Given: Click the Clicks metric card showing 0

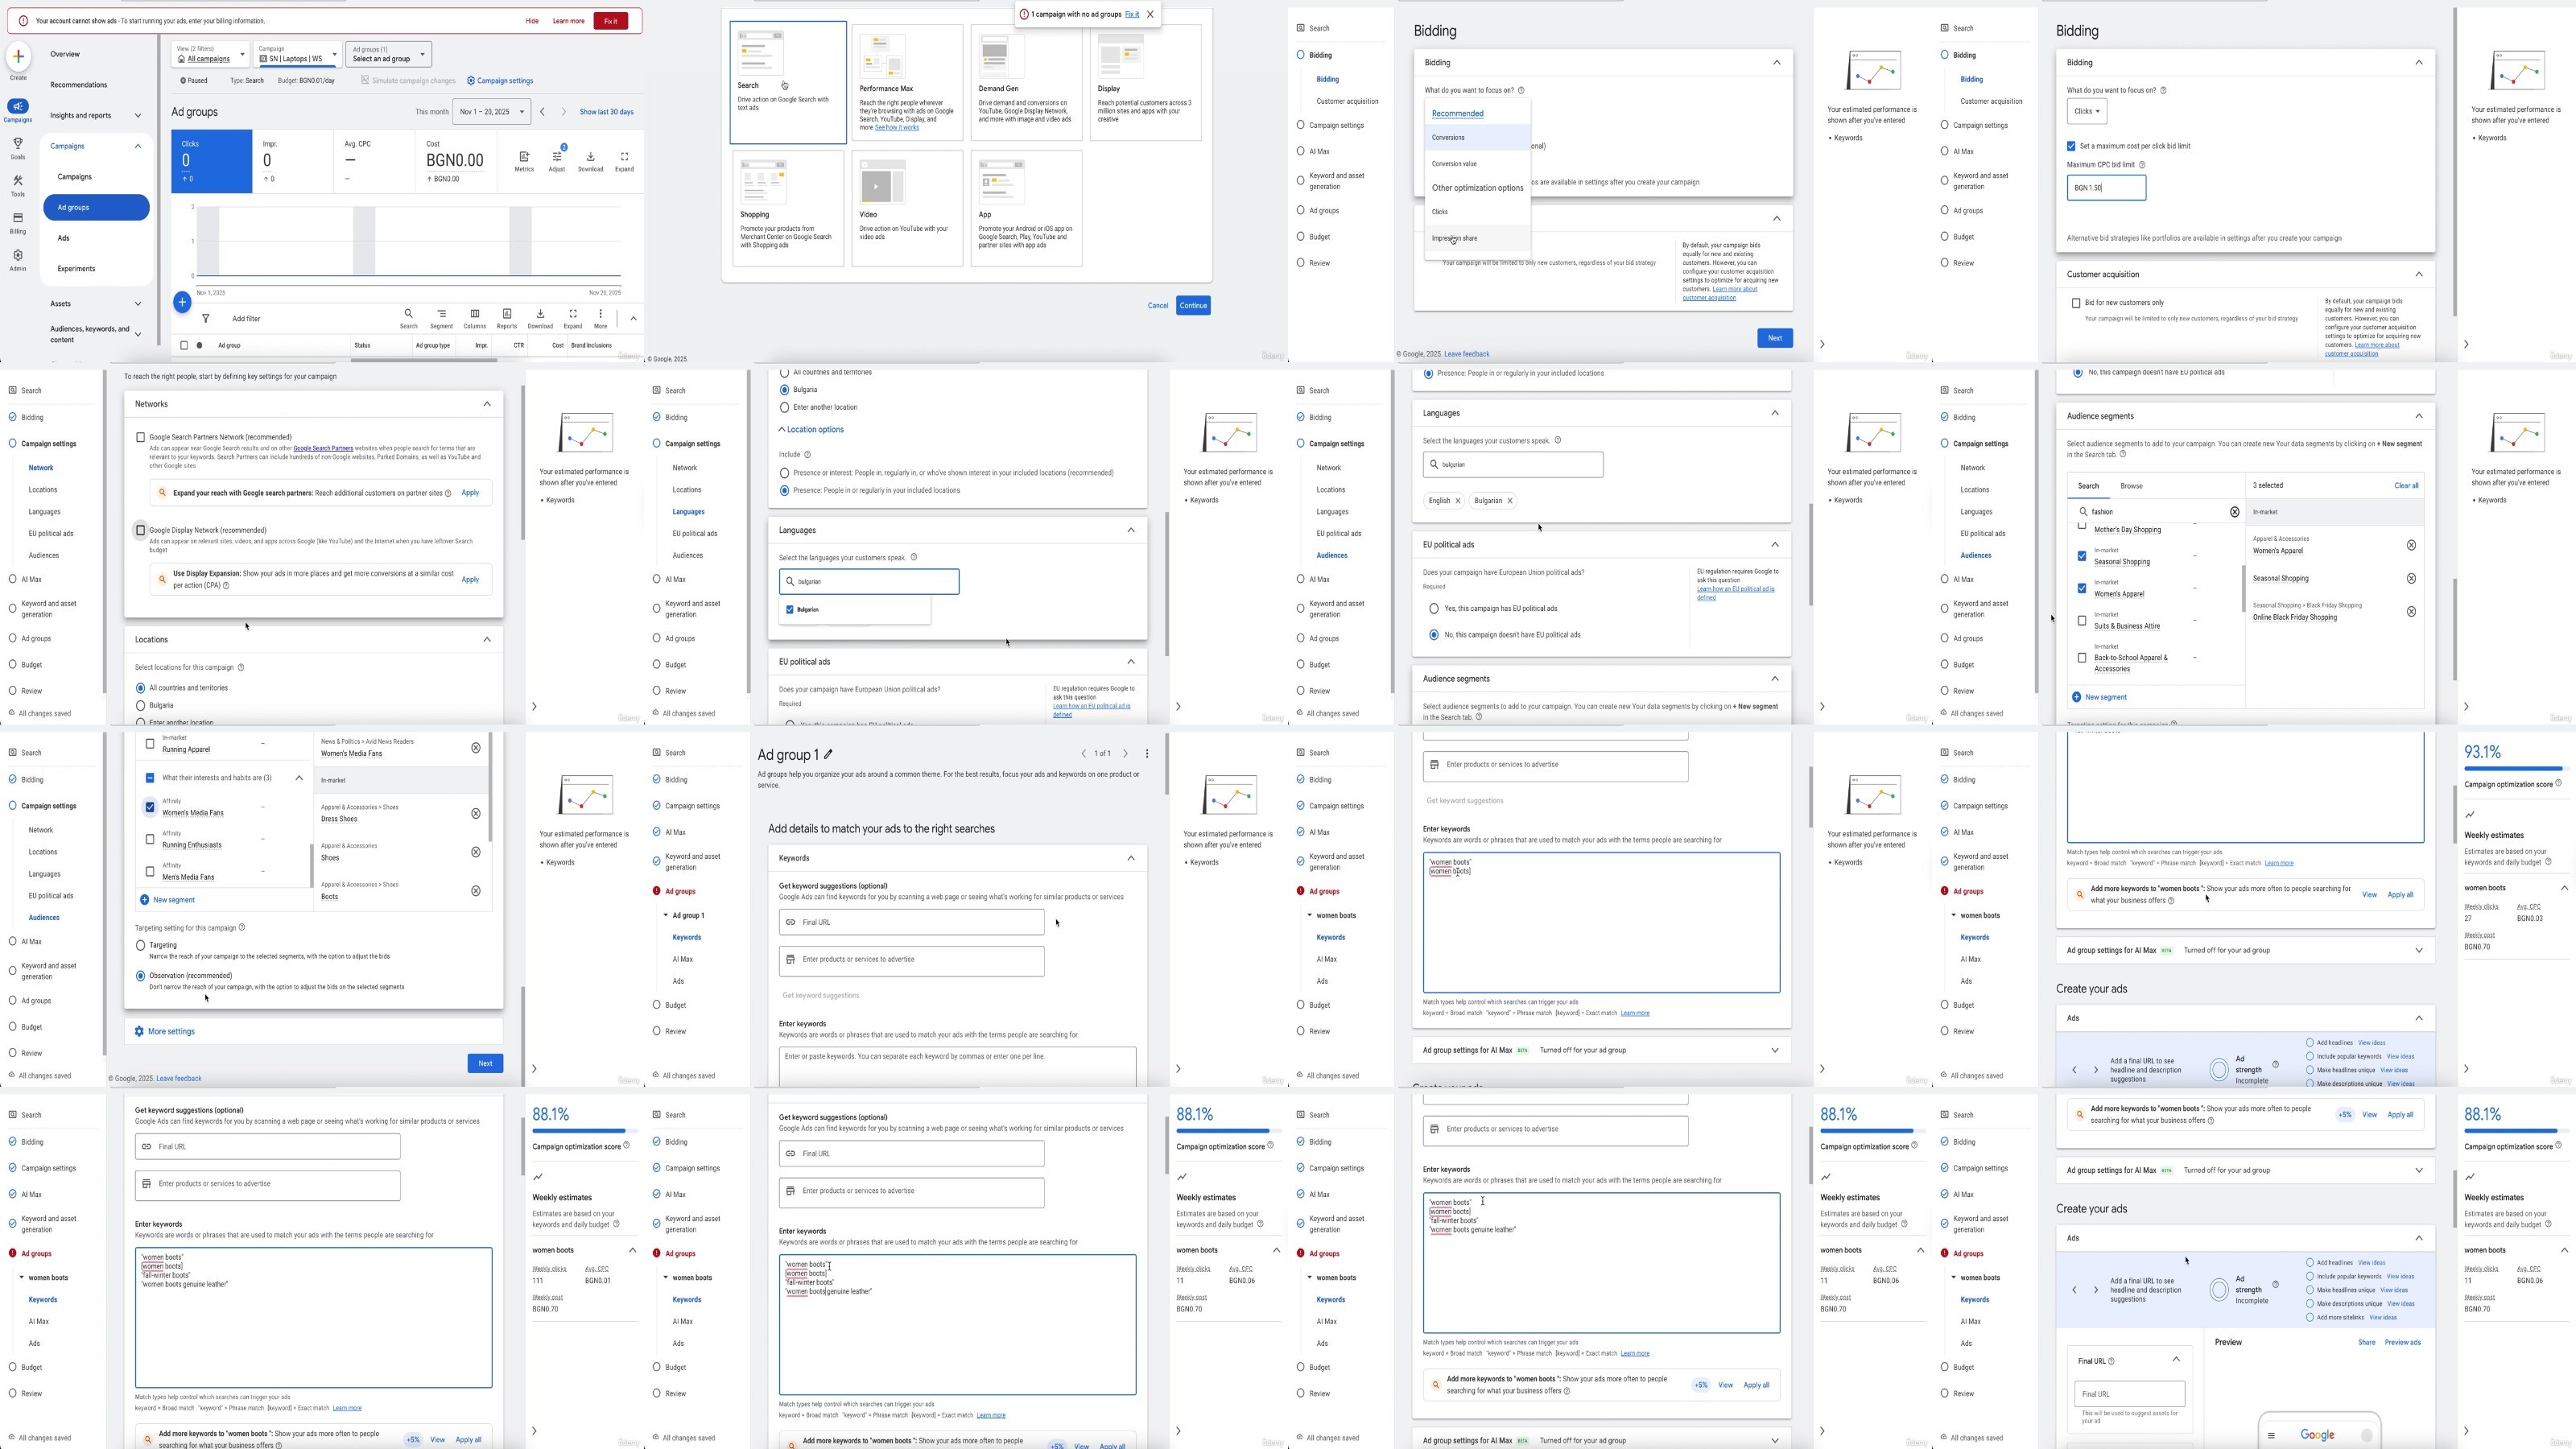Looking at the screenshot, I should (x=212, y=161).
